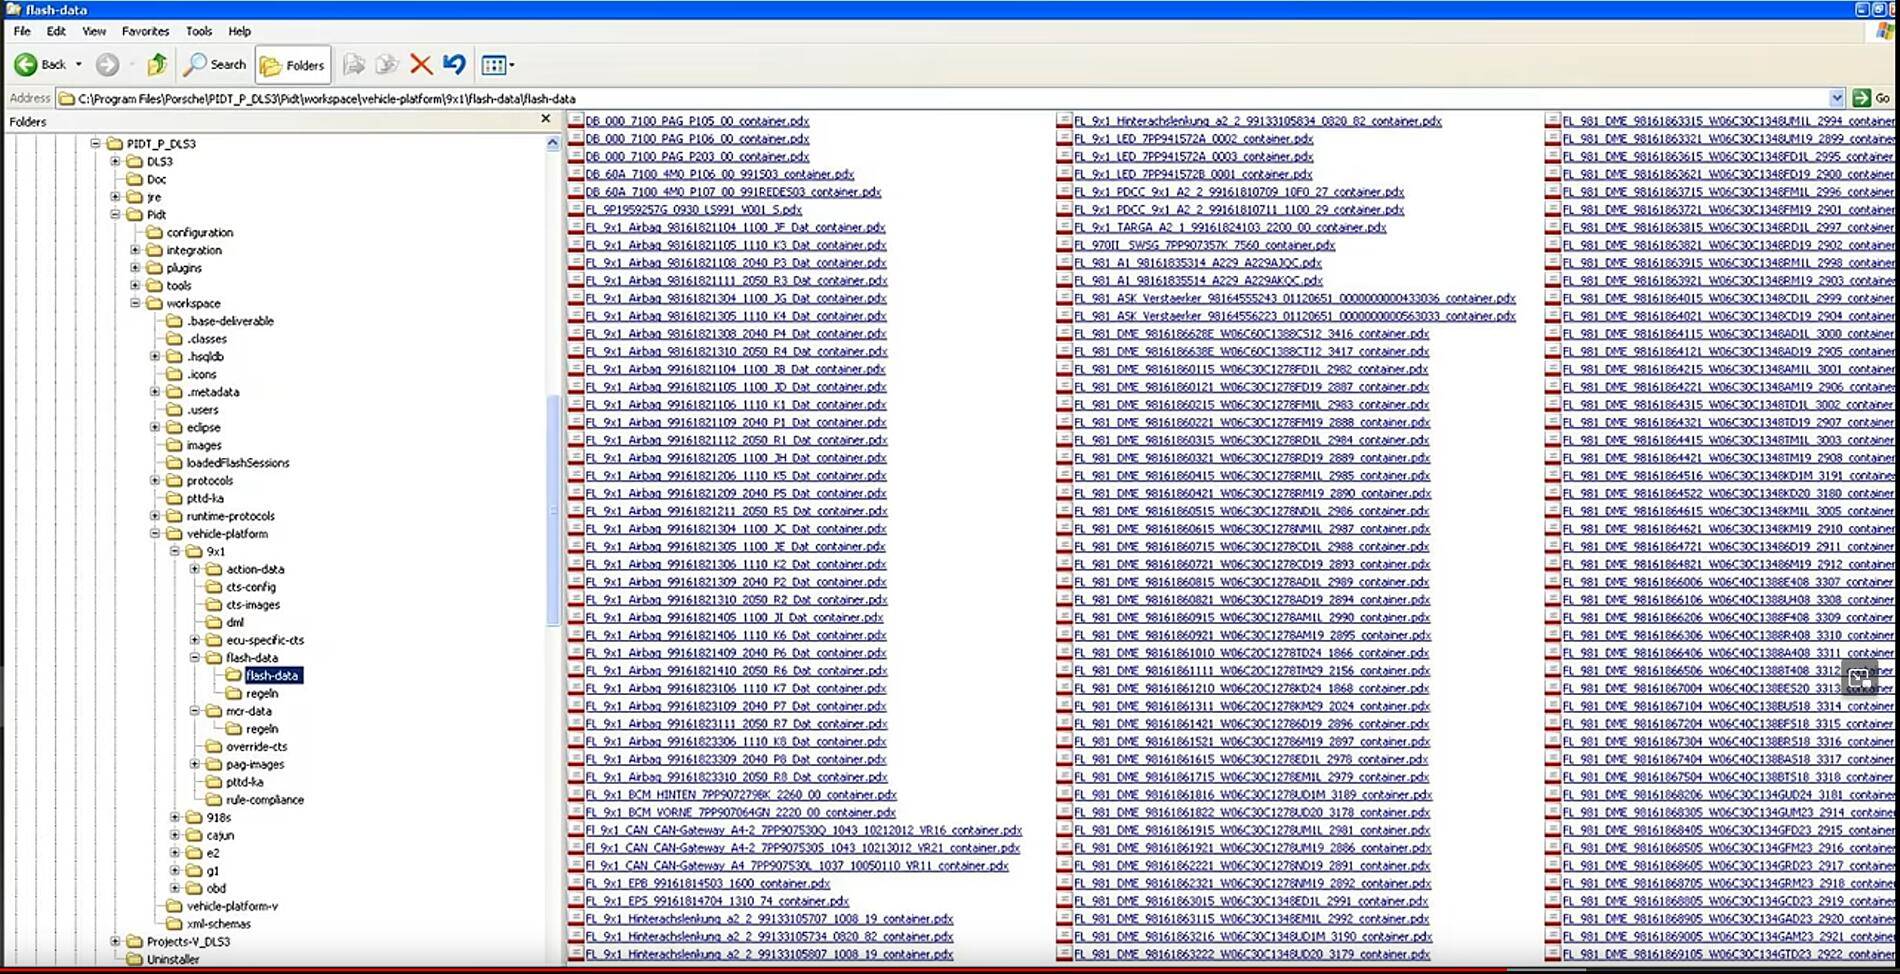This screenshot has height=974, width=1900.
Task: Open the Back history dropdown arrow
Action: 78,65
